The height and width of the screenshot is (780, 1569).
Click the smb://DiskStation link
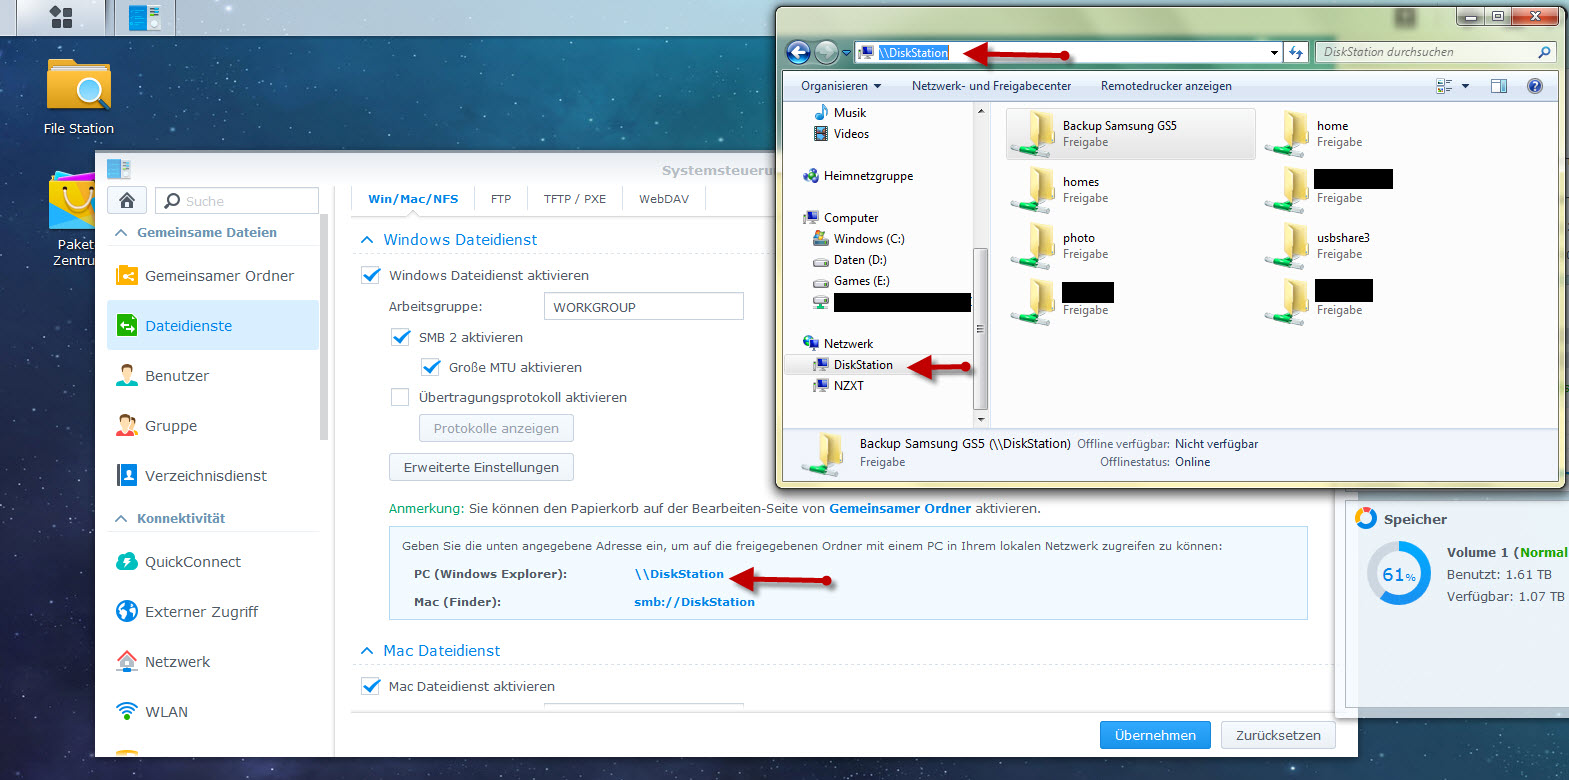coord(694,602)
